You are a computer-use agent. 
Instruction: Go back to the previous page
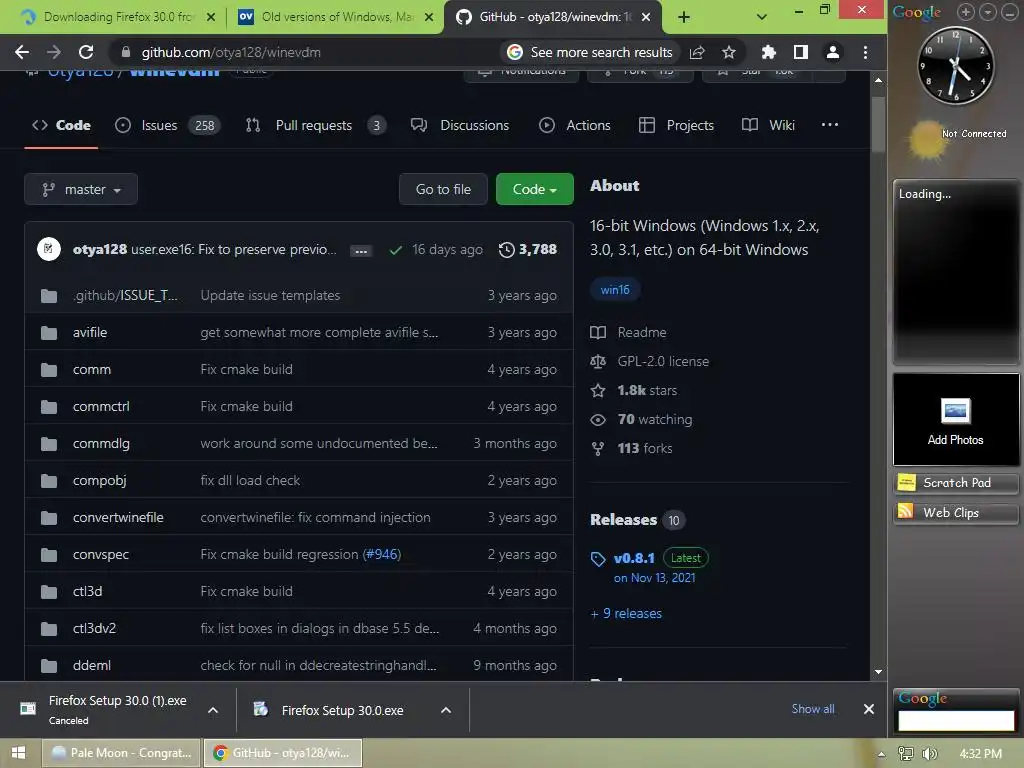coord(22,52)
